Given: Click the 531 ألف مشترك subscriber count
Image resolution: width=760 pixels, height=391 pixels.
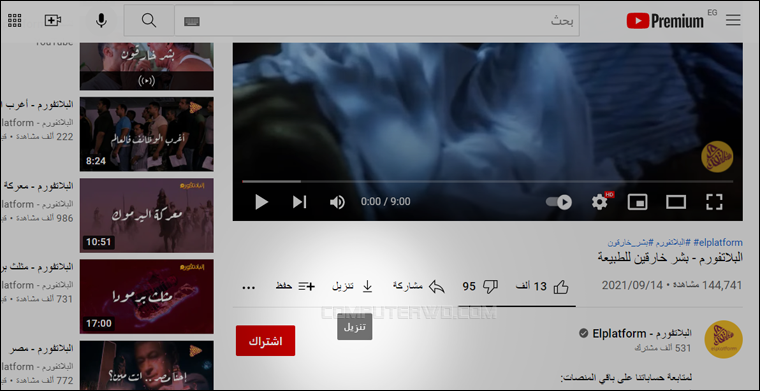Looking at the screenshot, I should [663, 348].
